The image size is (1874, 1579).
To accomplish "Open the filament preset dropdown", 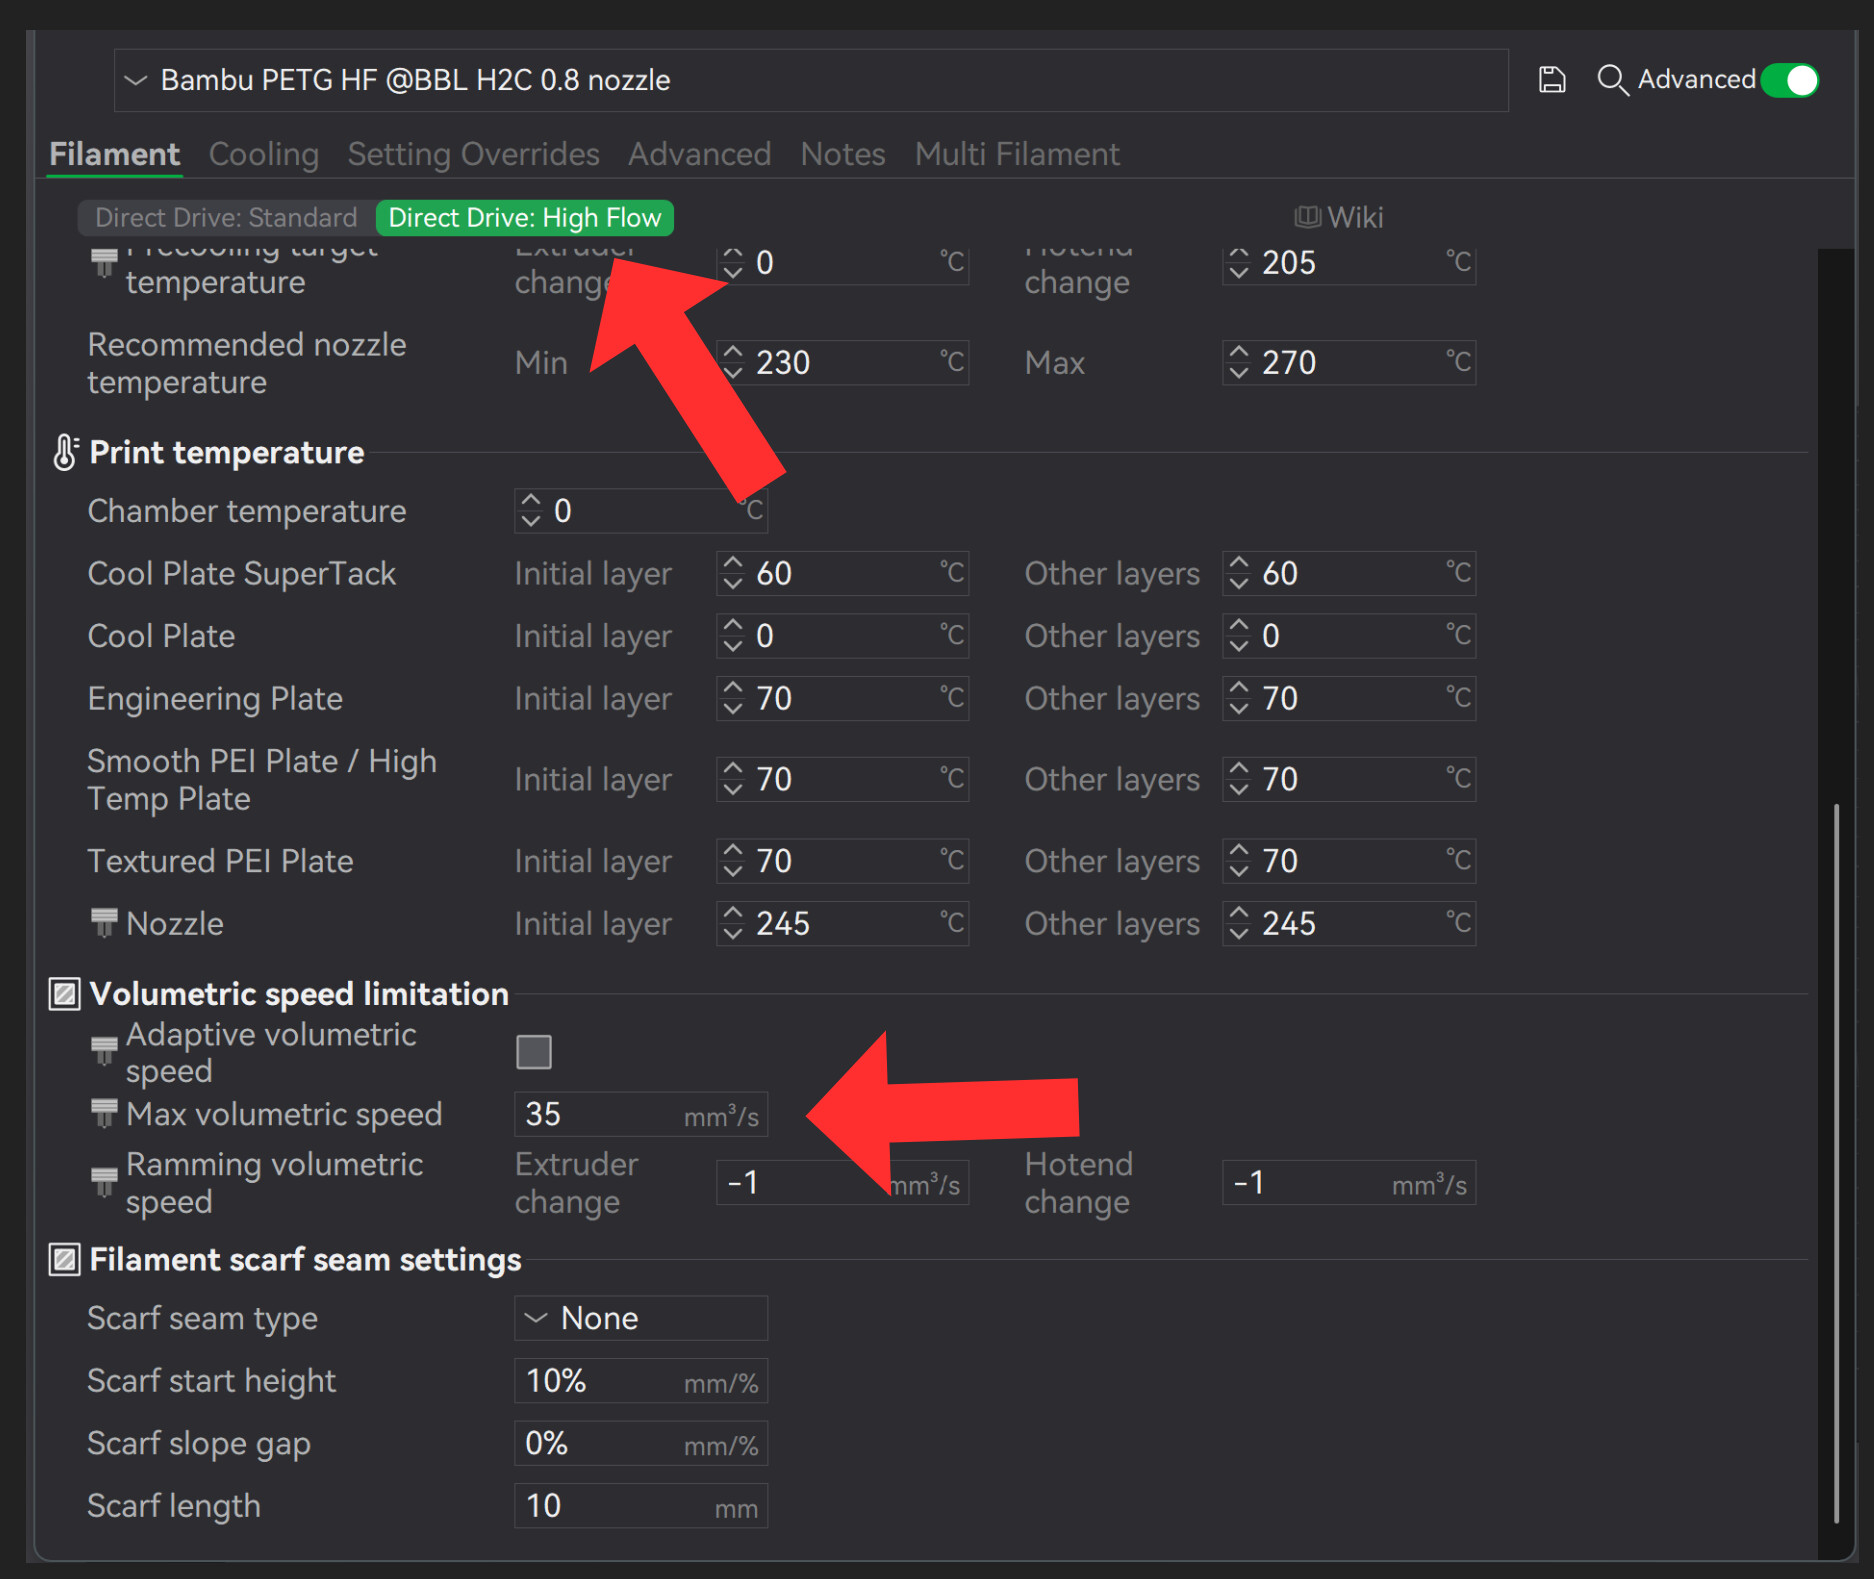I will [811, 80].
